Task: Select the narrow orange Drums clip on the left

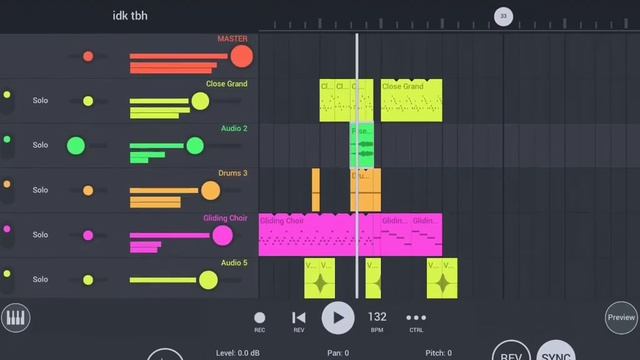Action: pyautogui.click(x=316, y=190)
